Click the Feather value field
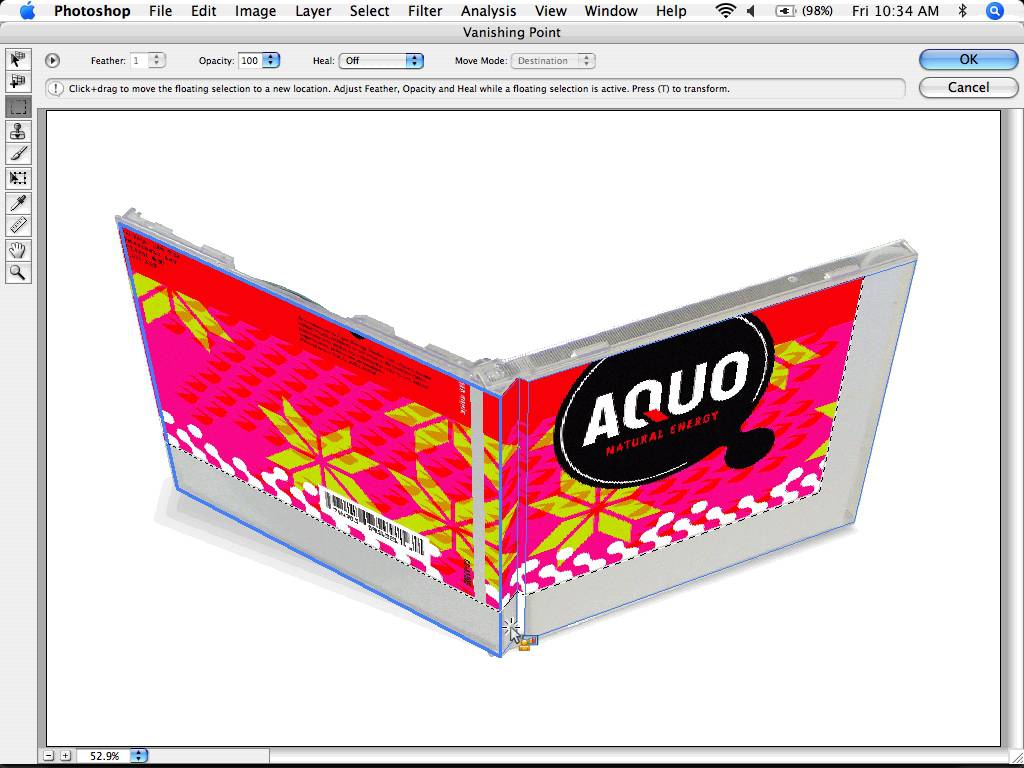1024x768 pixels. [x=139, y=61]
